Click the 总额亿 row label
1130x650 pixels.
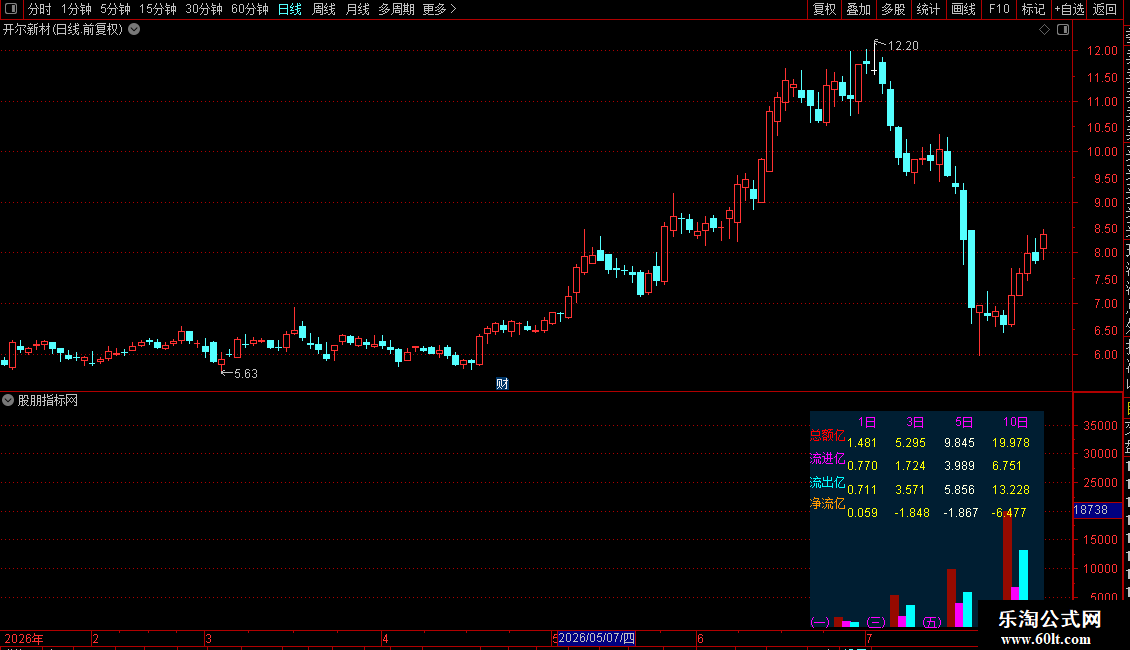827,435
